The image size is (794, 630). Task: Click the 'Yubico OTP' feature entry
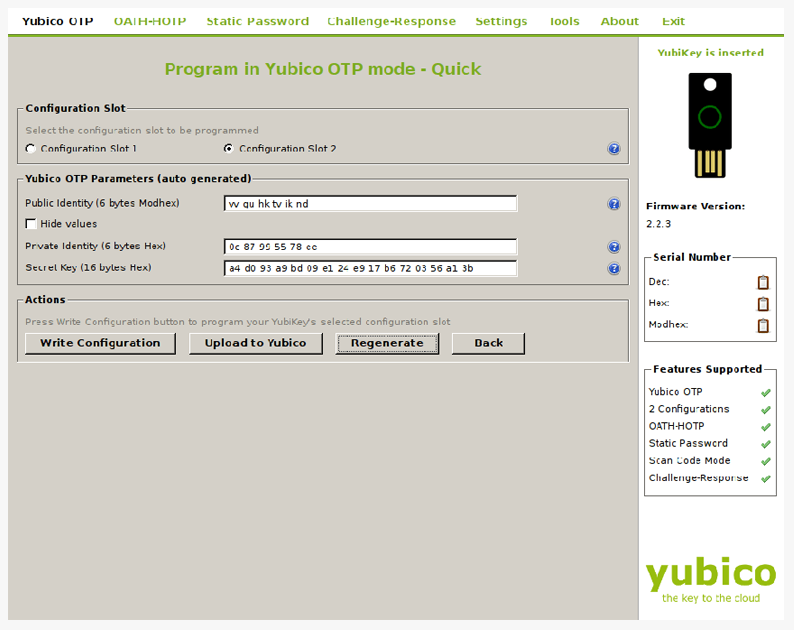click(x=676, y=392)
